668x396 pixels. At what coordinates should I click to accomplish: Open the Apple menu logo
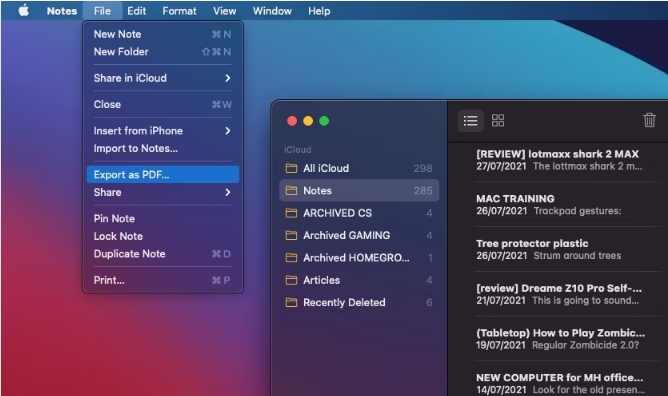24,10
